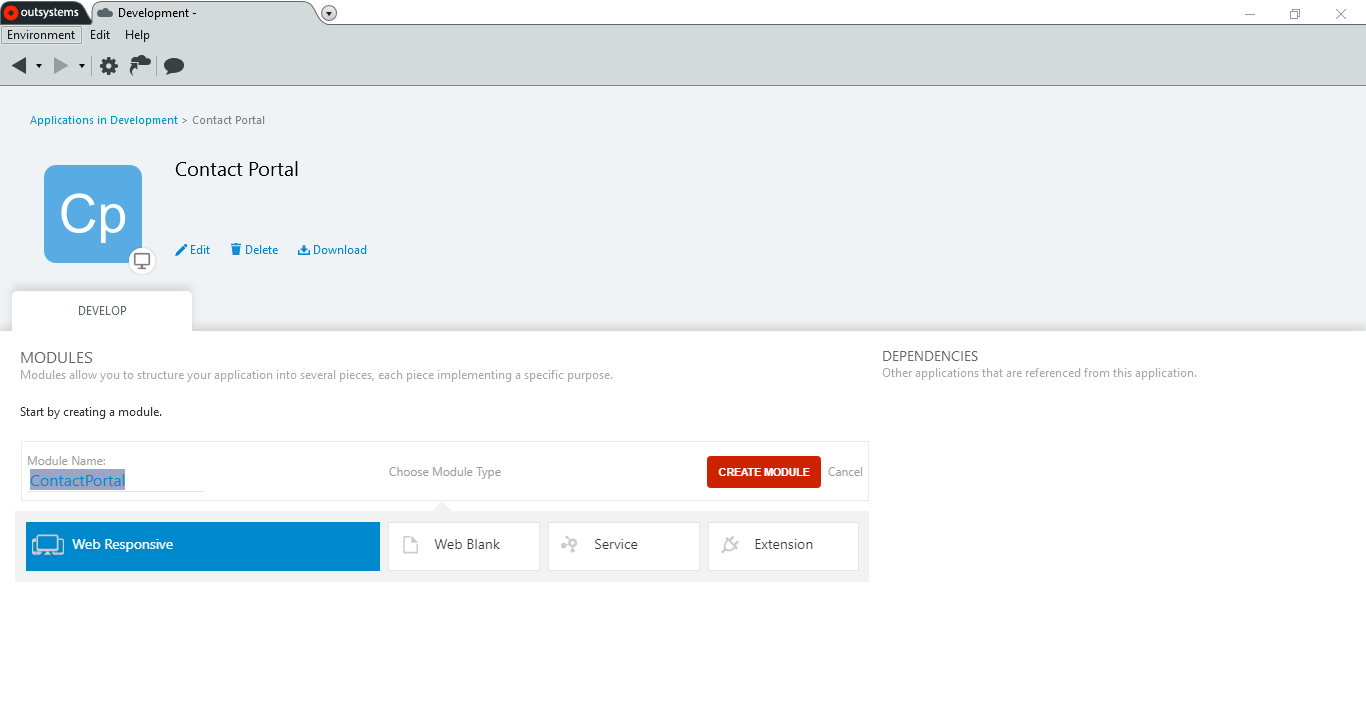The height and width of the screenshot is (704, 1366).
Task: Select the DEVELOP tab
Action: (x=102, y=311)
